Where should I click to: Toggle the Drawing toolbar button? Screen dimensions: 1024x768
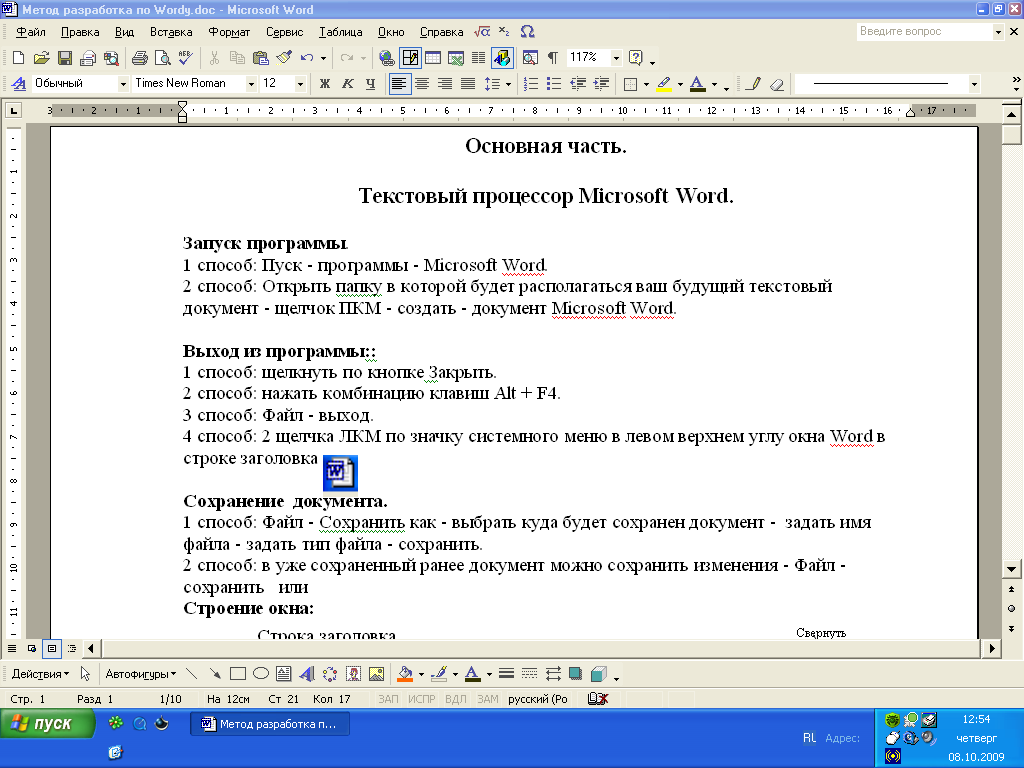click(502, 58)
